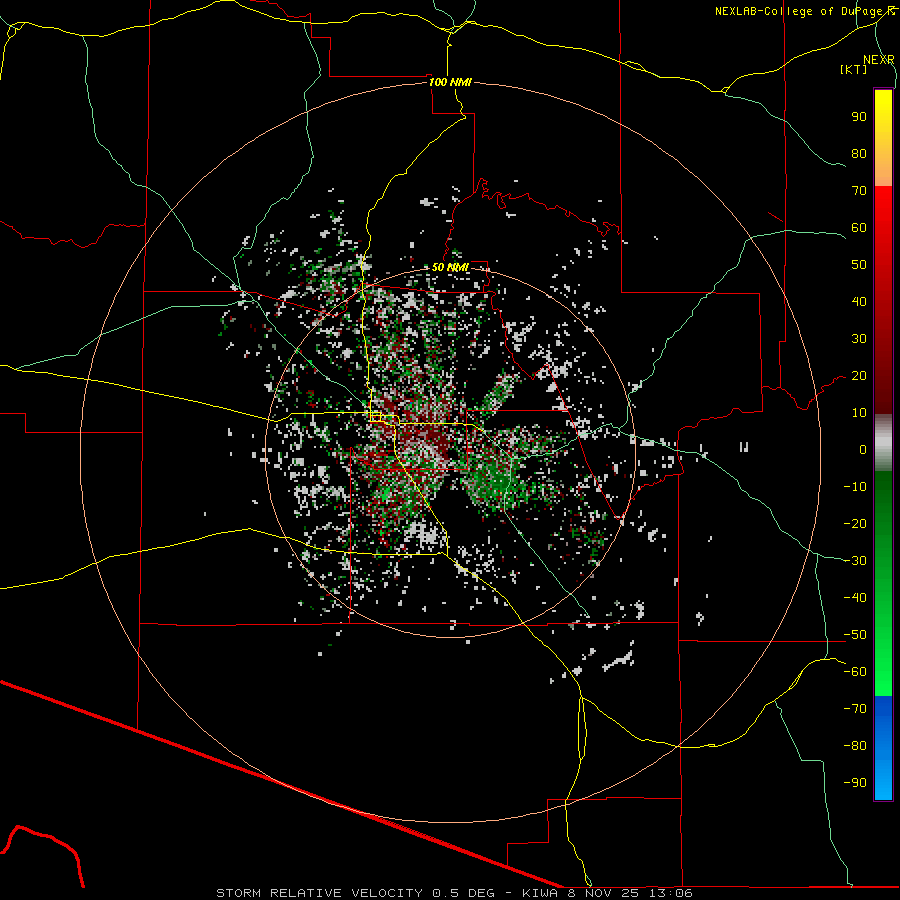
Task: Click the 50 value on the velocity scale
Action: coord(859,265)
